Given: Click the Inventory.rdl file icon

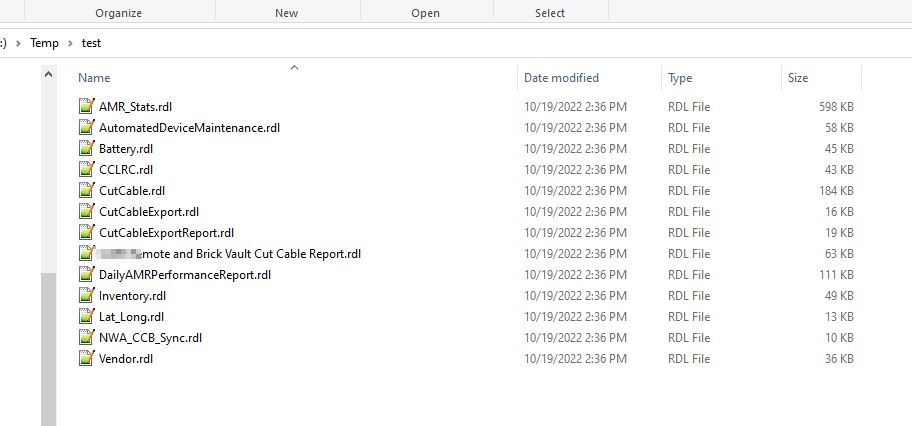Looking at the screenshot, I should [x=86, y=295].
